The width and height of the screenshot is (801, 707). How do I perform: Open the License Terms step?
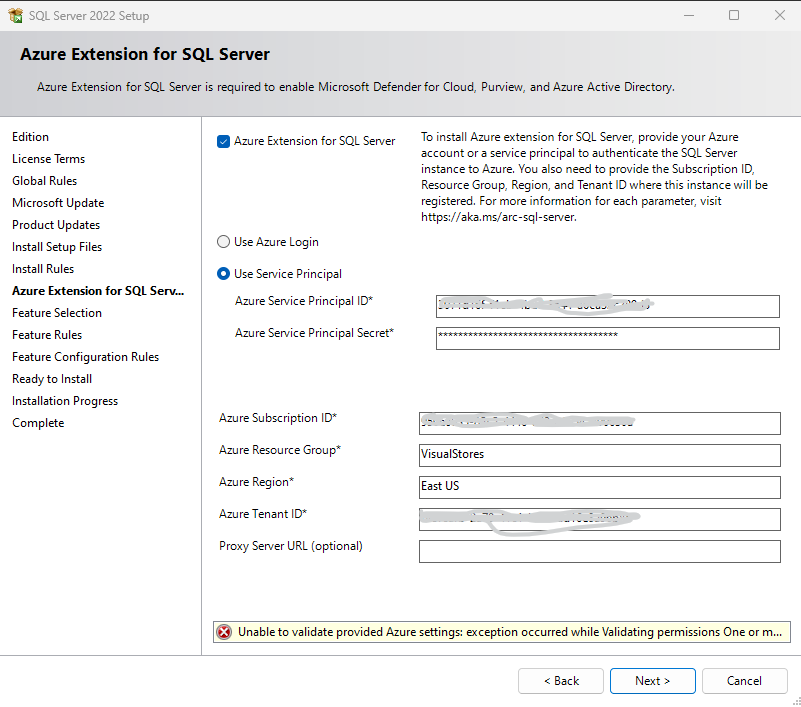point(48,158)
